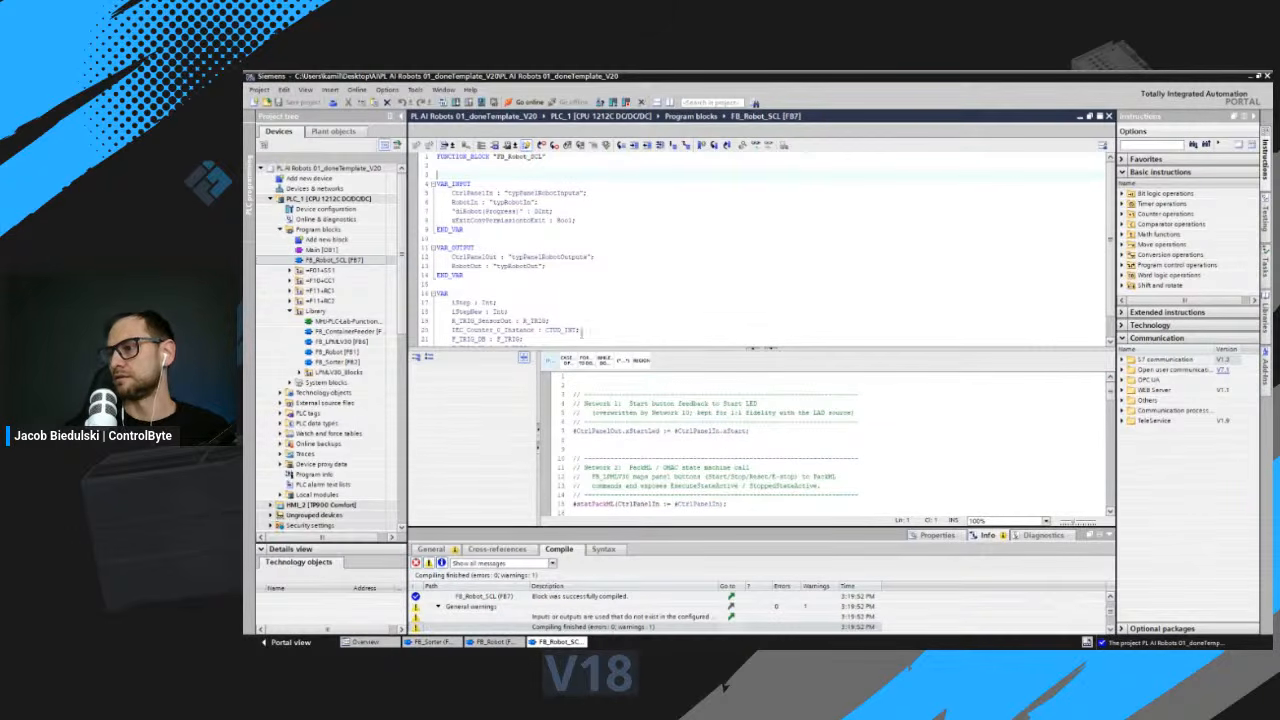Expand the =F01+SS1 group in tree
This screenshot has width=1280, height=720.
290,270
